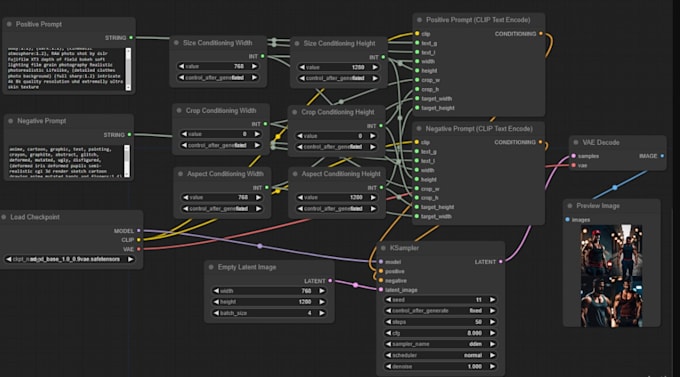The image size is (680, 377).
Task: Click the Positive Prompt text box scrollbar
Action: (x=128, y=69)
